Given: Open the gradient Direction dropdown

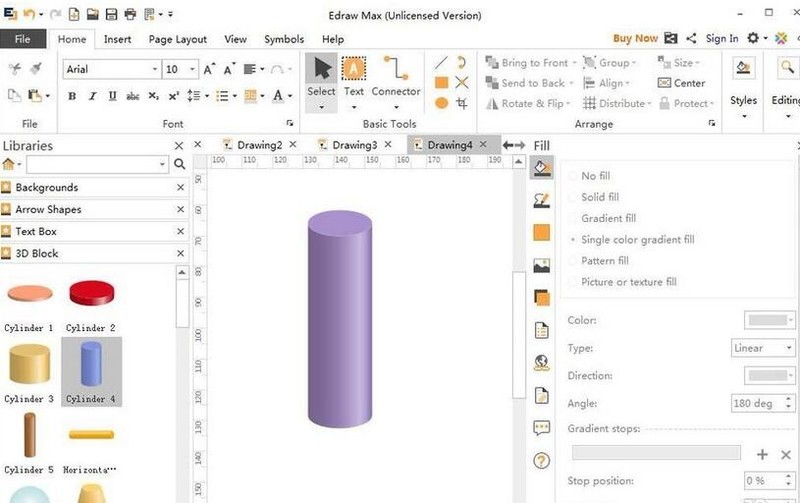Looking at the screenshot, I should tap(769, 375).
